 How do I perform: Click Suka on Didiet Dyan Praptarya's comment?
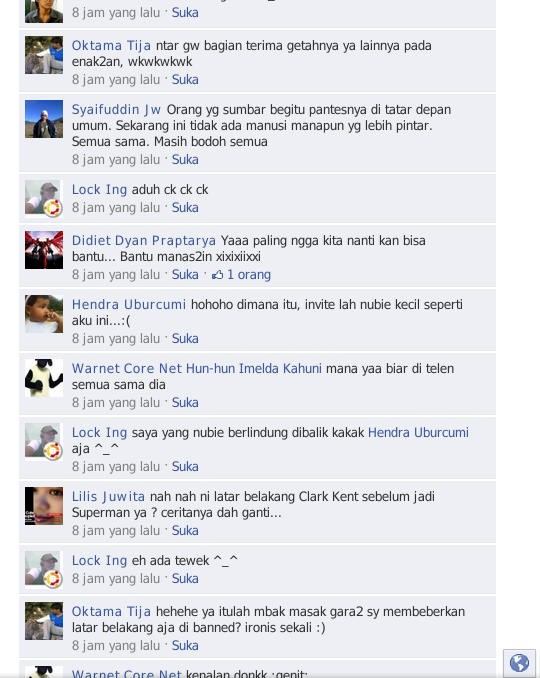pos(185,275)
